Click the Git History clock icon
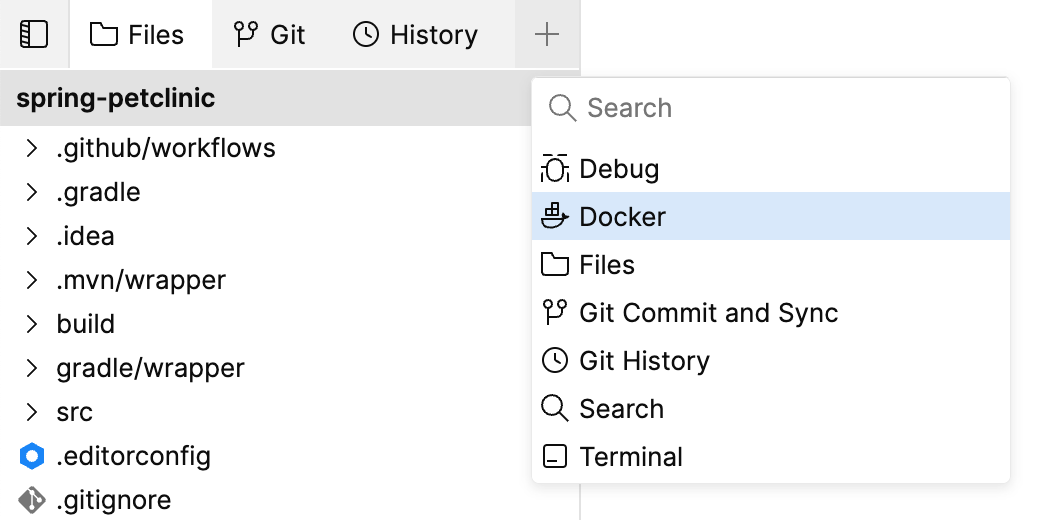1050x520 pixels. pyautogui.click(x=555, y=361)
